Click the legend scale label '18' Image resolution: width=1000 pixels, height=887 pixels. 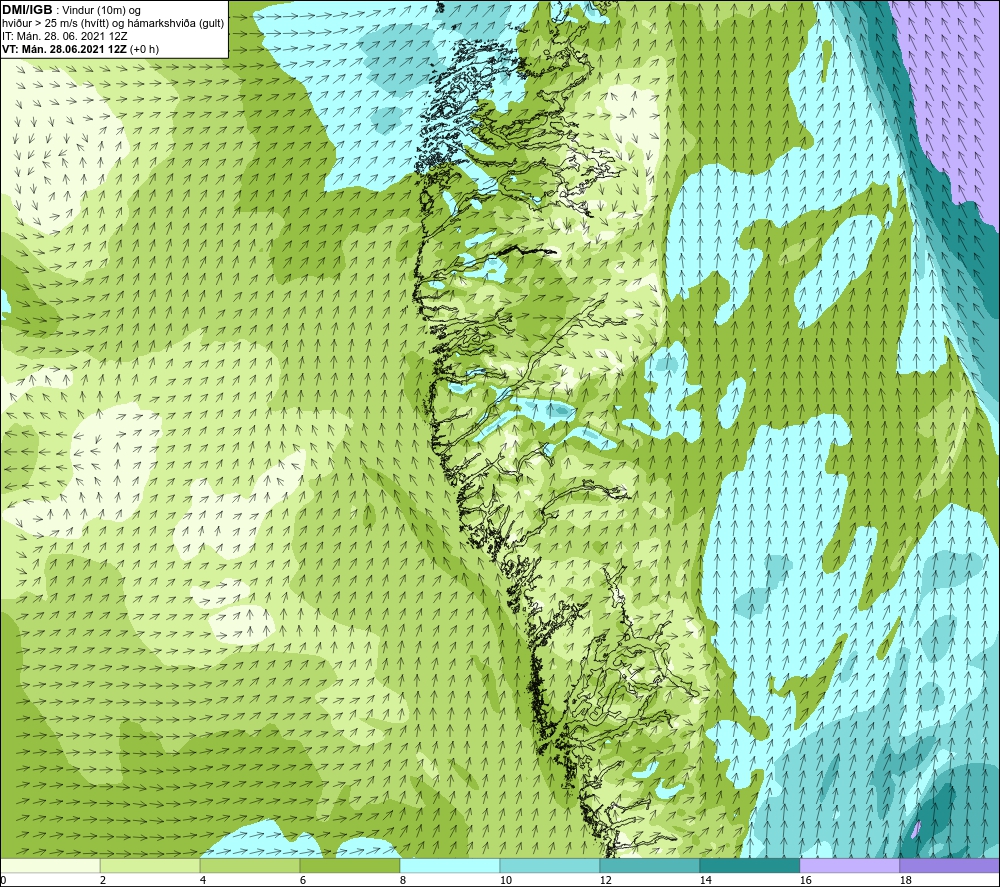(905, 881)
